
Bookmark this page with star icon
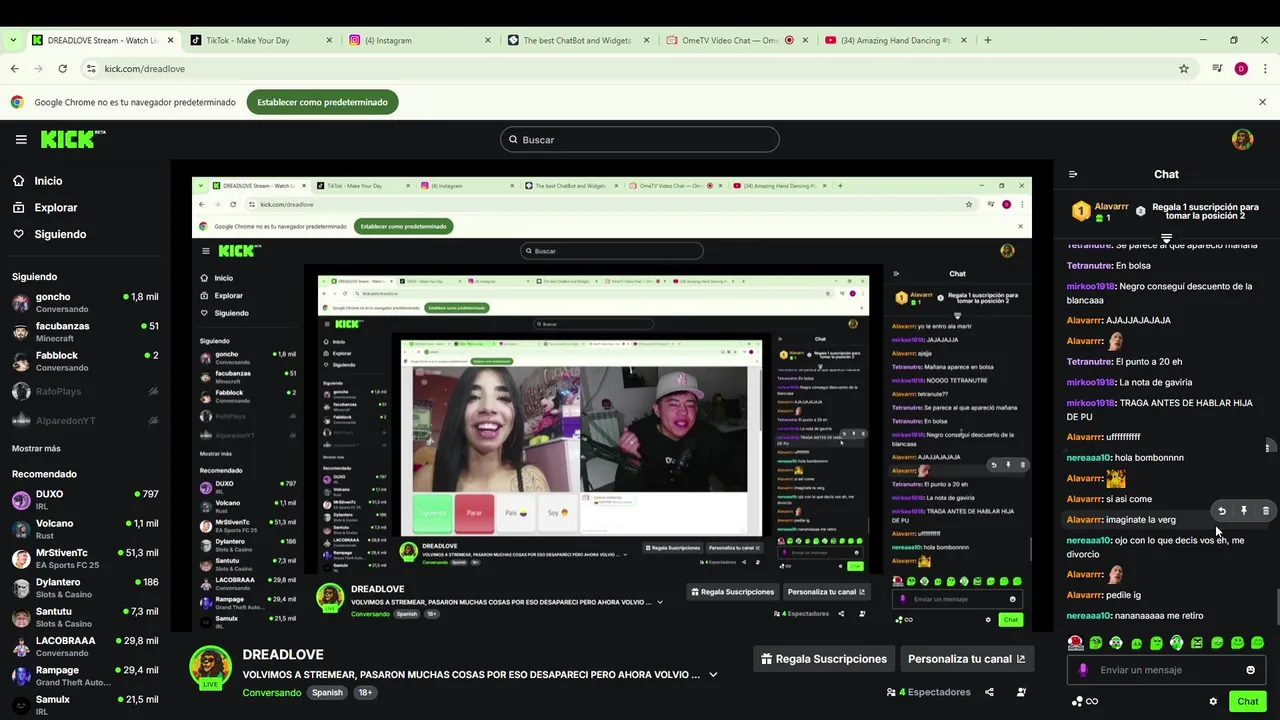coord(1184,69)
